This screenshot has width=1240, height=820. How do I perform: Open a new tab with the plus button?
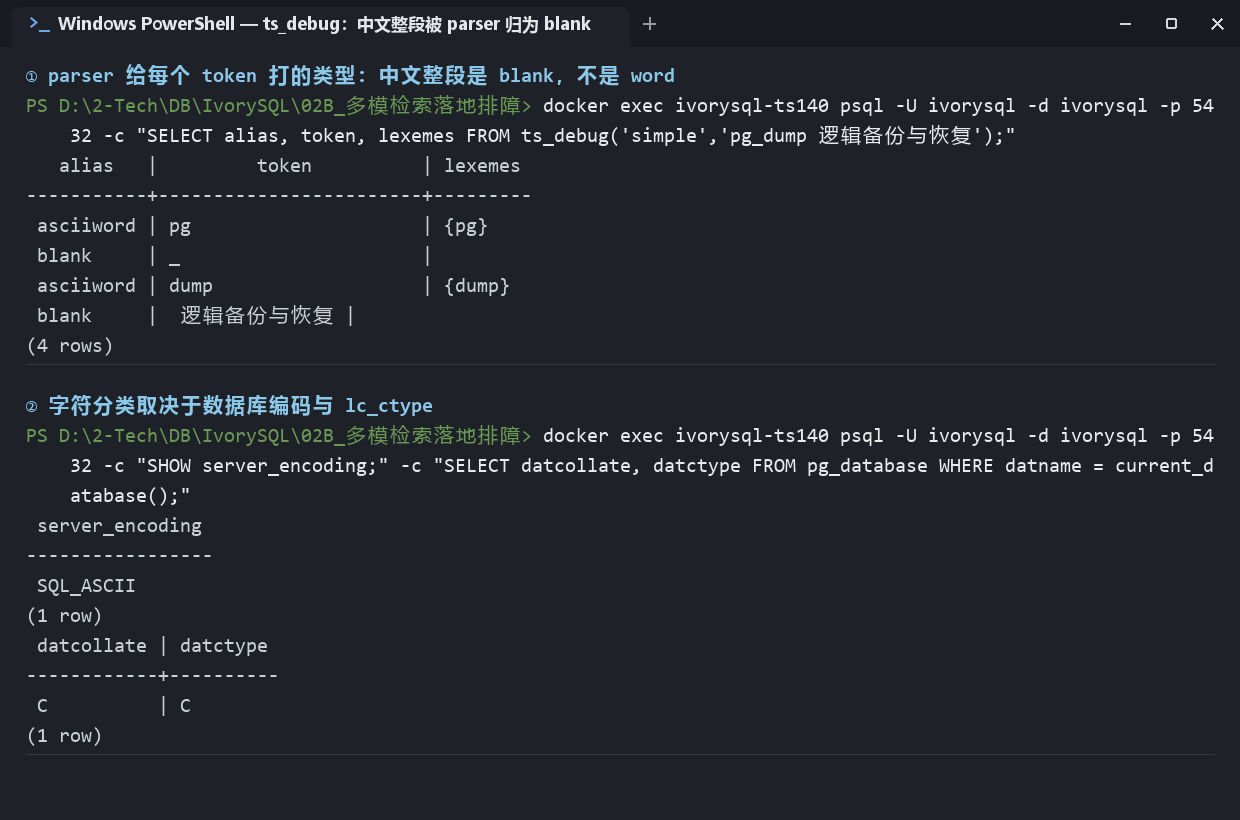[650, 24]
